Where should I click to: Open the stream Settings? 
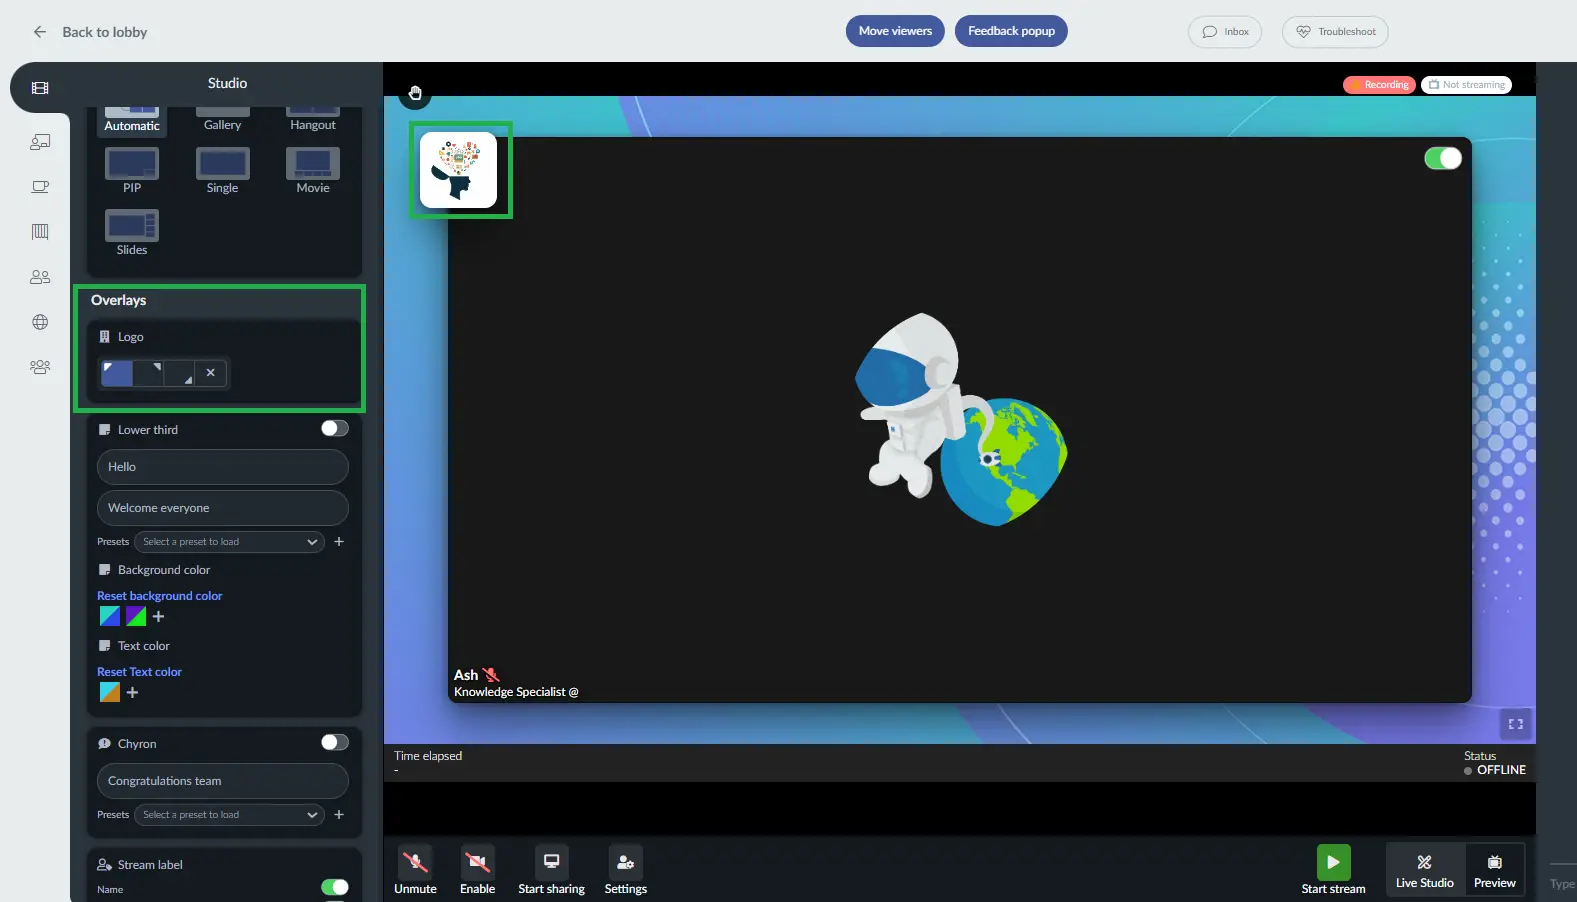click(x=625, y=870)
